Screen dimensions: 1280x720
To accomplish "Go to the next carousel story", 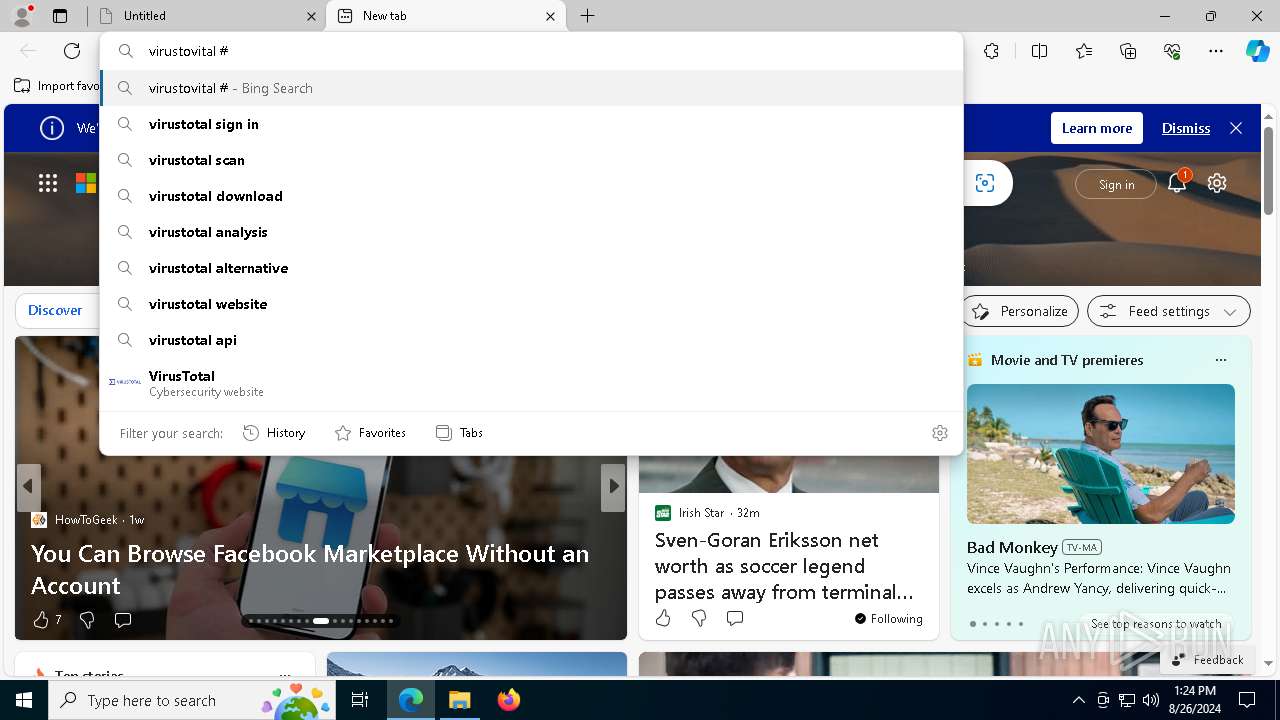I will coord(613,487).
